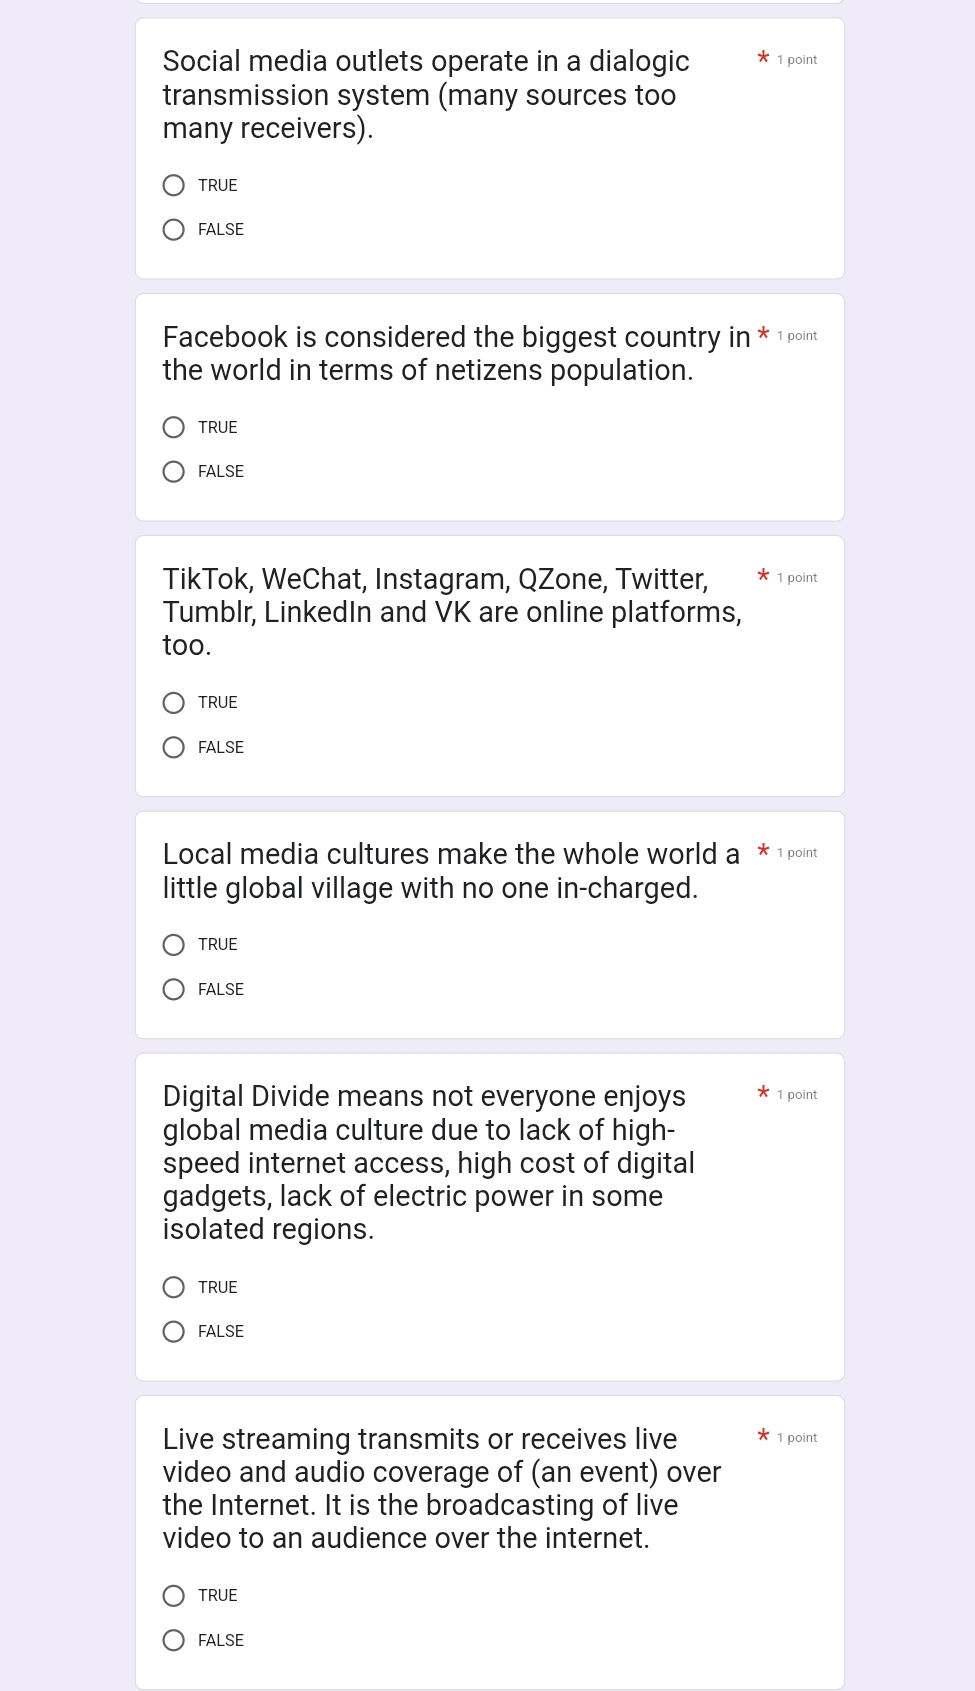Select TRUE for the Facebook biggest country question
Image resolution: width=975 pixels, height=1691 pixels.
(x=173, y=427)
